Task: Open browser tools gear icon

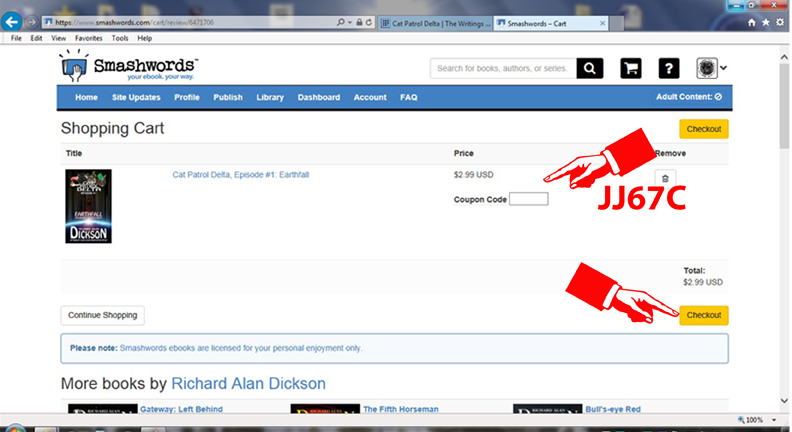Action: [x=780, y=22]
